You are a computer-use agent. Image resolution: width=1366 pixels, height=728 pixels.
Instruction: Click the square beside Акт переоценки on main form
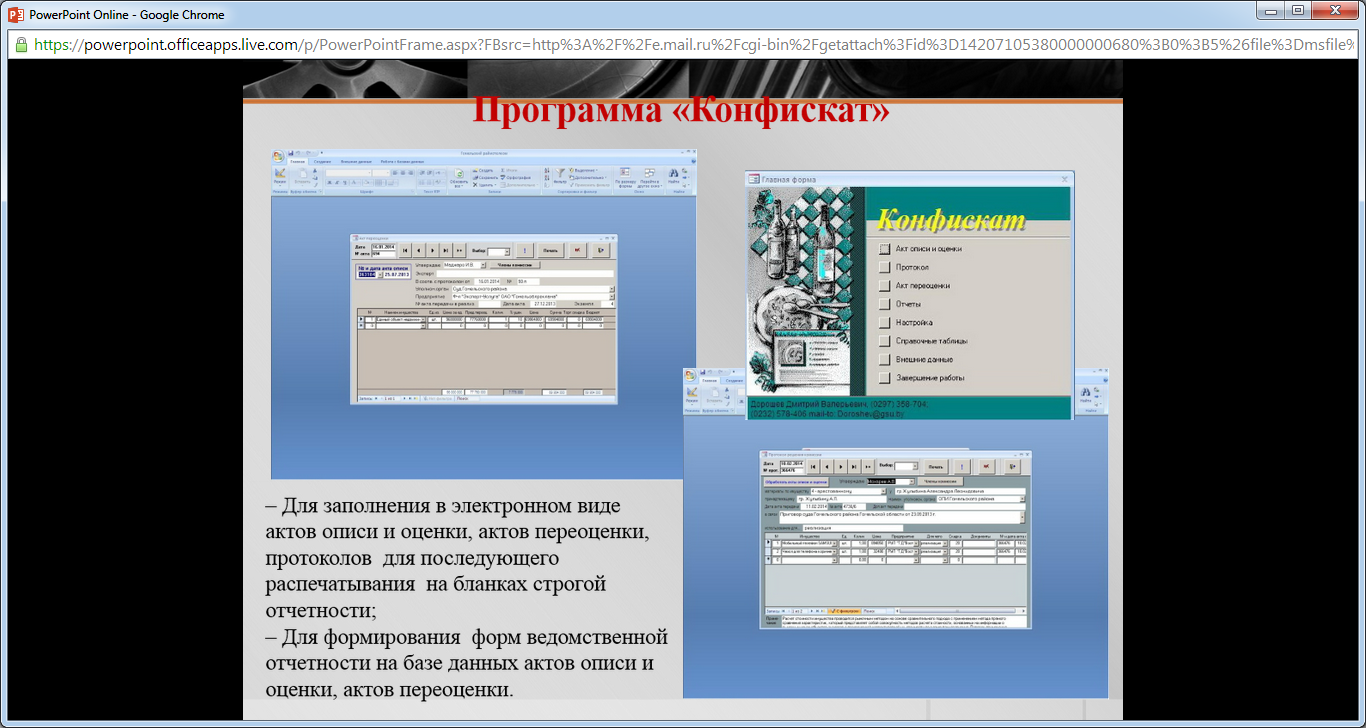[884, 285]
